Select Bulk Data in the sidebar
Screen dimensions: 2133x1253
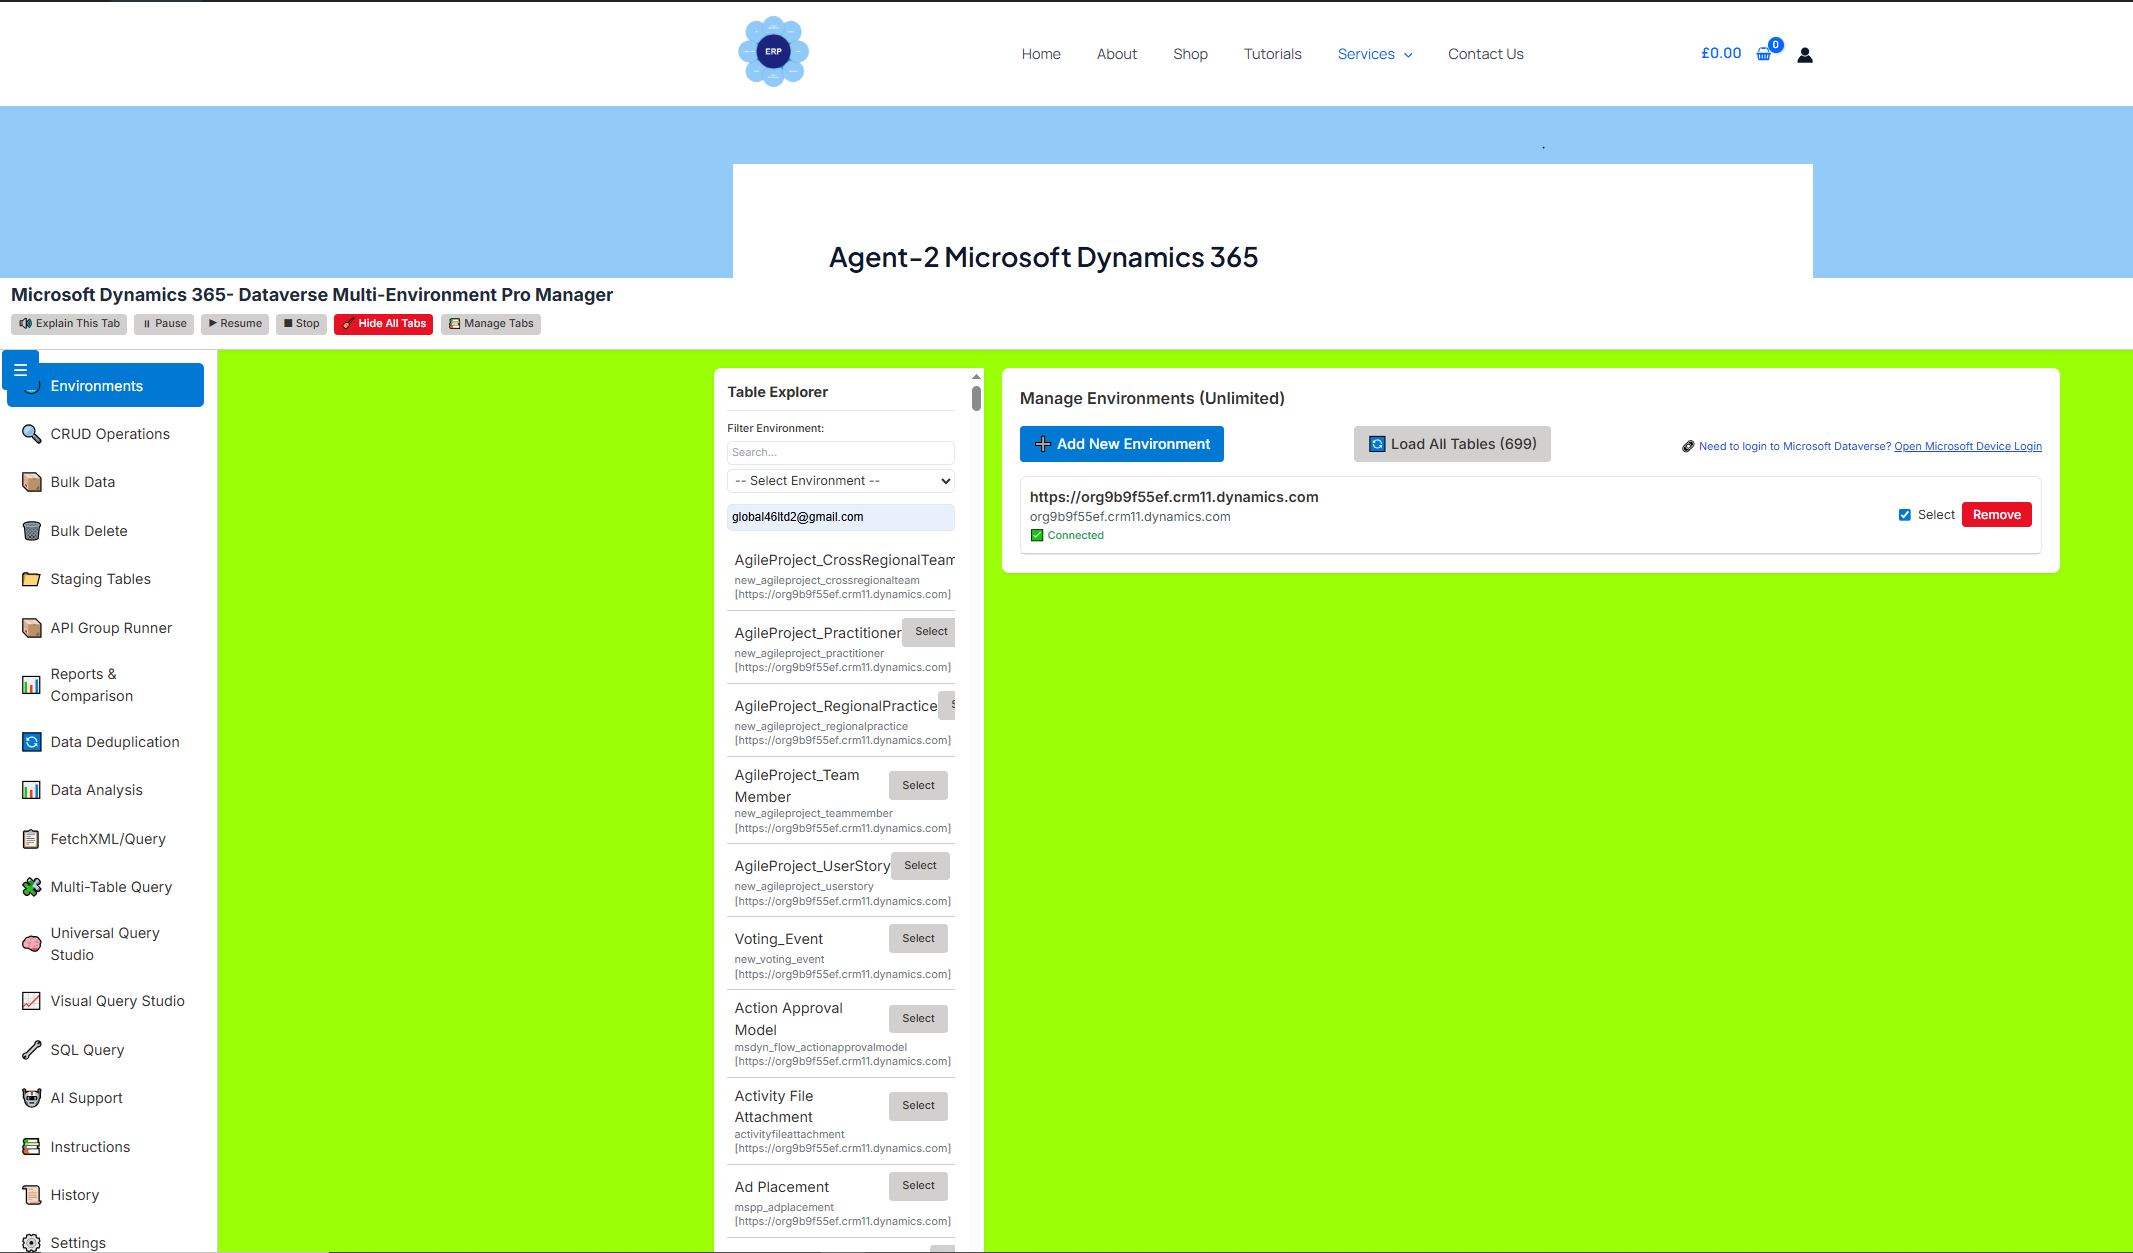click(82, 481)
